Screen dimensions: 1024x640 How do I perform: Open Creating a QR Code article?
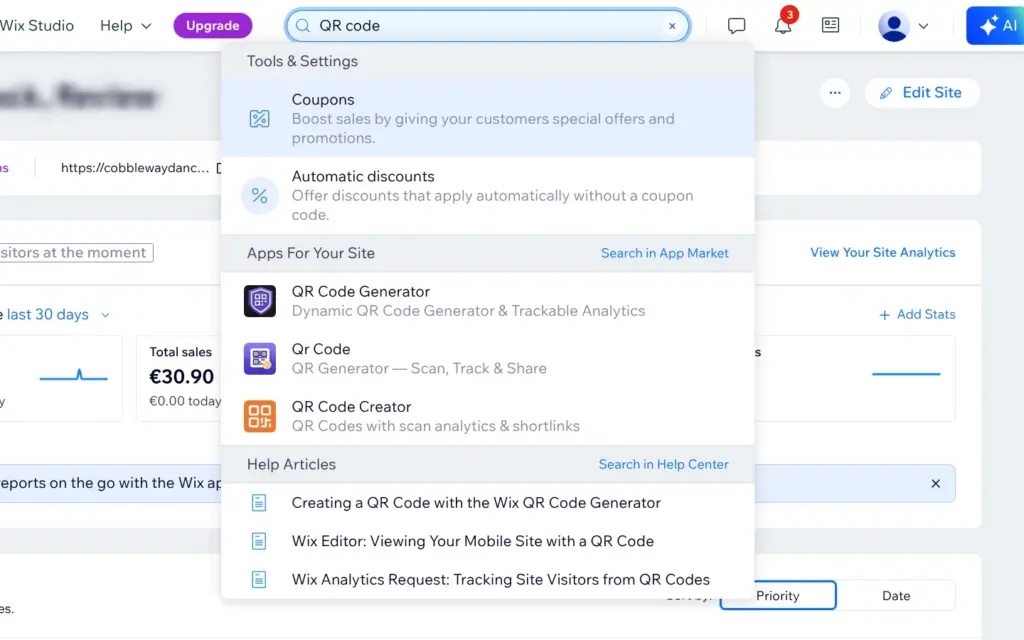(x=487, y=503)
